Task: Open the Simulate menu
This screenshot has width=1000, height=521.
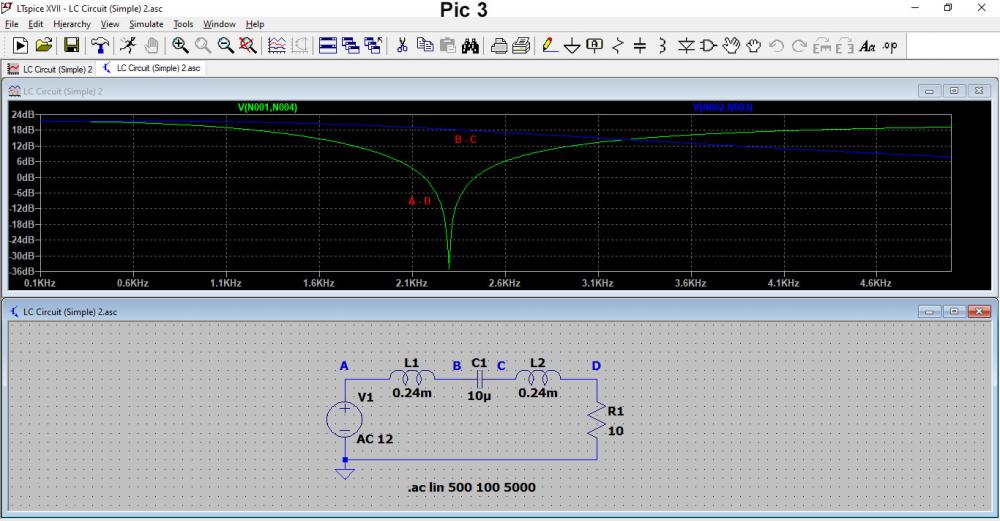Action: click(x=146, y=24)
